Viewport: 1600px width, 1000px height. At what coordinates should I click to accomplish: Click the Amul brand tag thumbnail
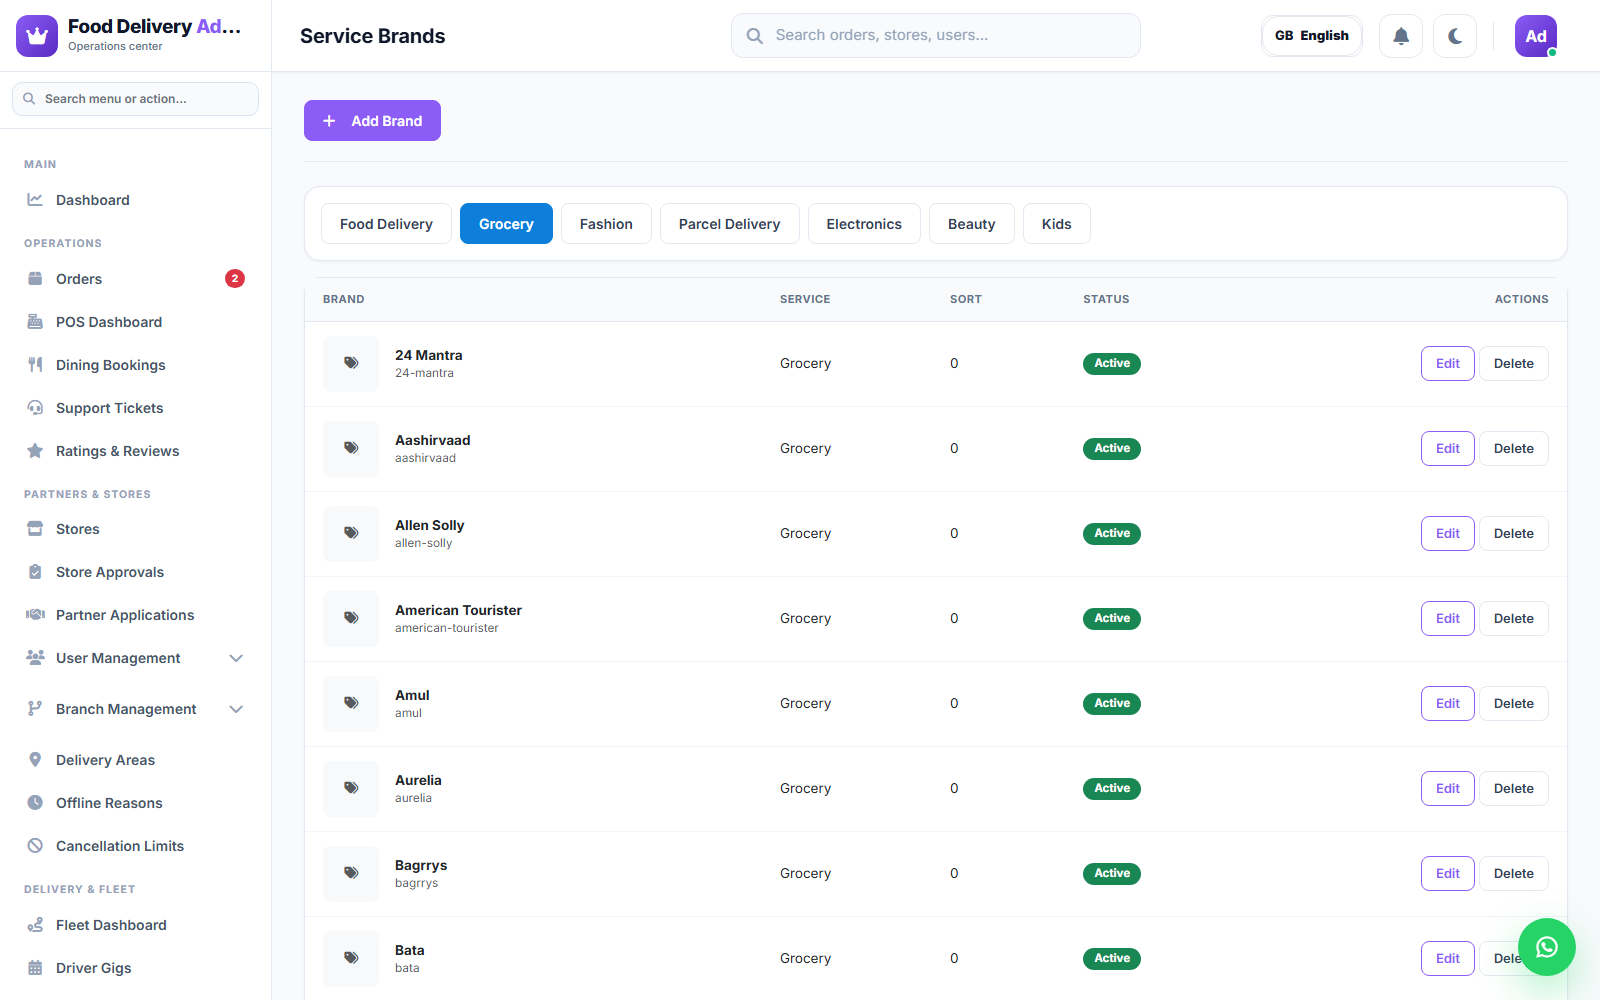coord(351,704)
